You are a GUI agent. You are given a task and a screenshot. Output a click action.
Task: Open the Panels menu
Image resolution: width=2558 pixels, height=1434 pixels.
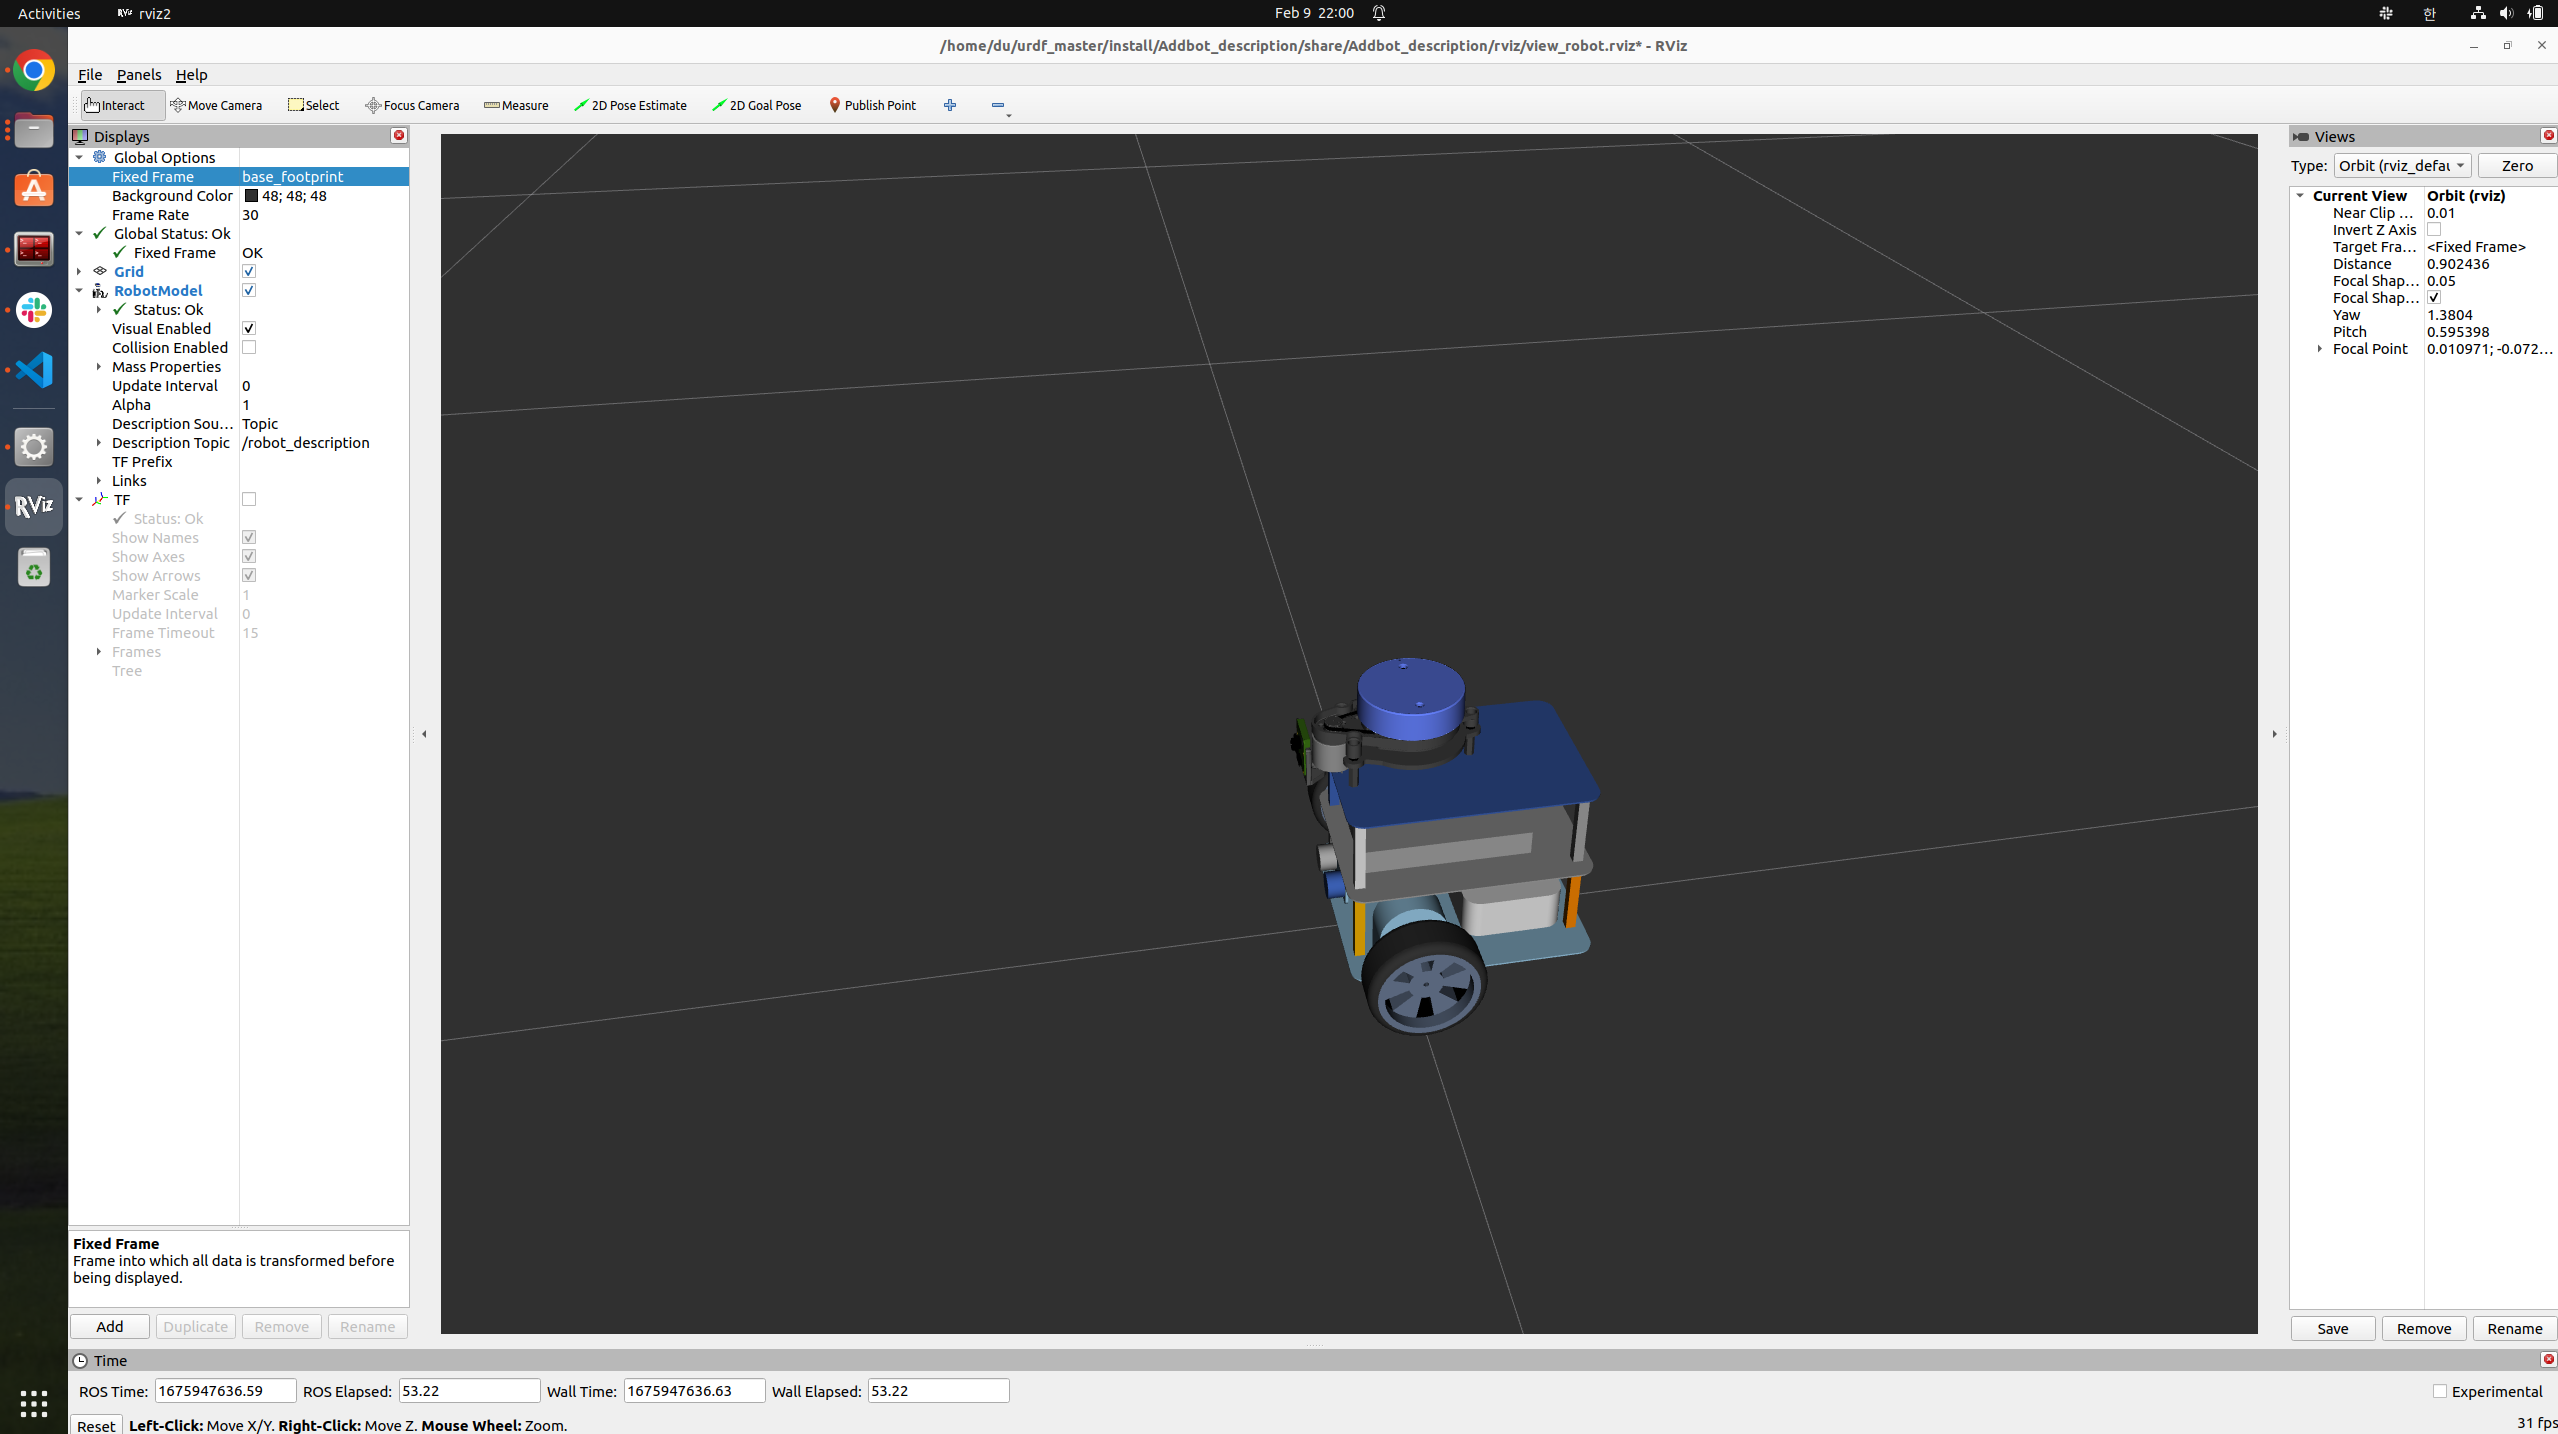pyautogui.click(x=139, y=75)
